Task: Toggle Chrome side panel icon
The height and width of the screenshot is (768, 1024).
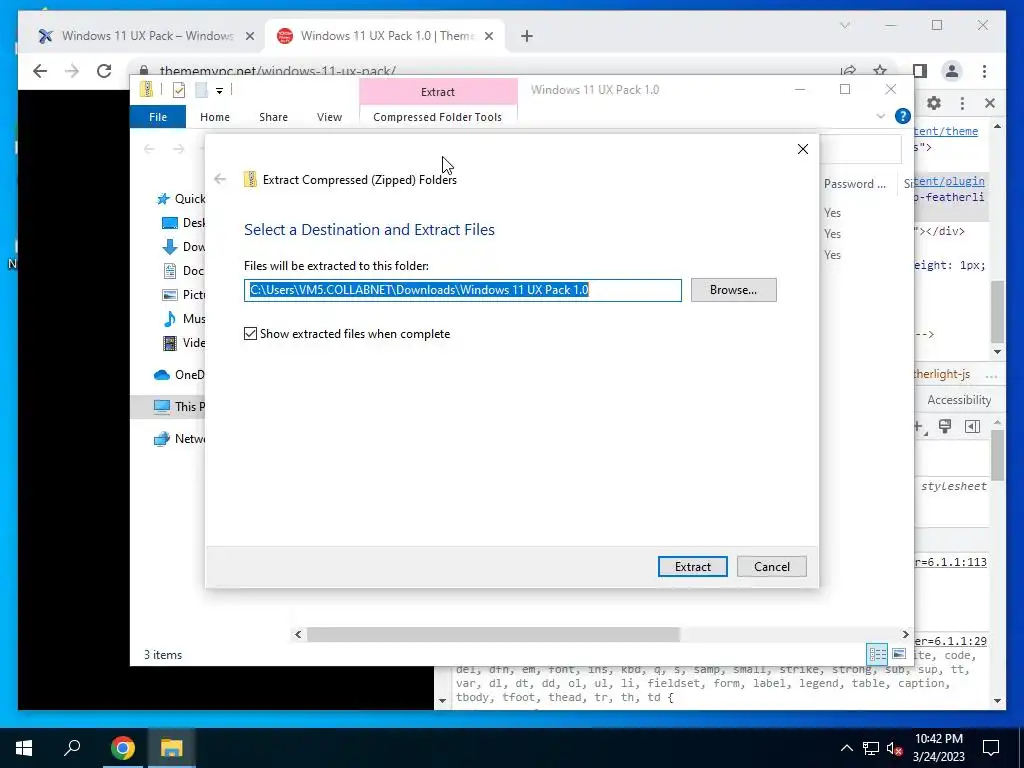Action: [x=920, y=71]
